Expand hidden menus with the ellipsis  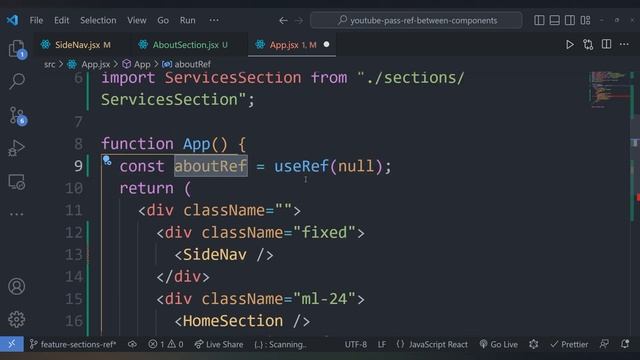pos(214,20)
